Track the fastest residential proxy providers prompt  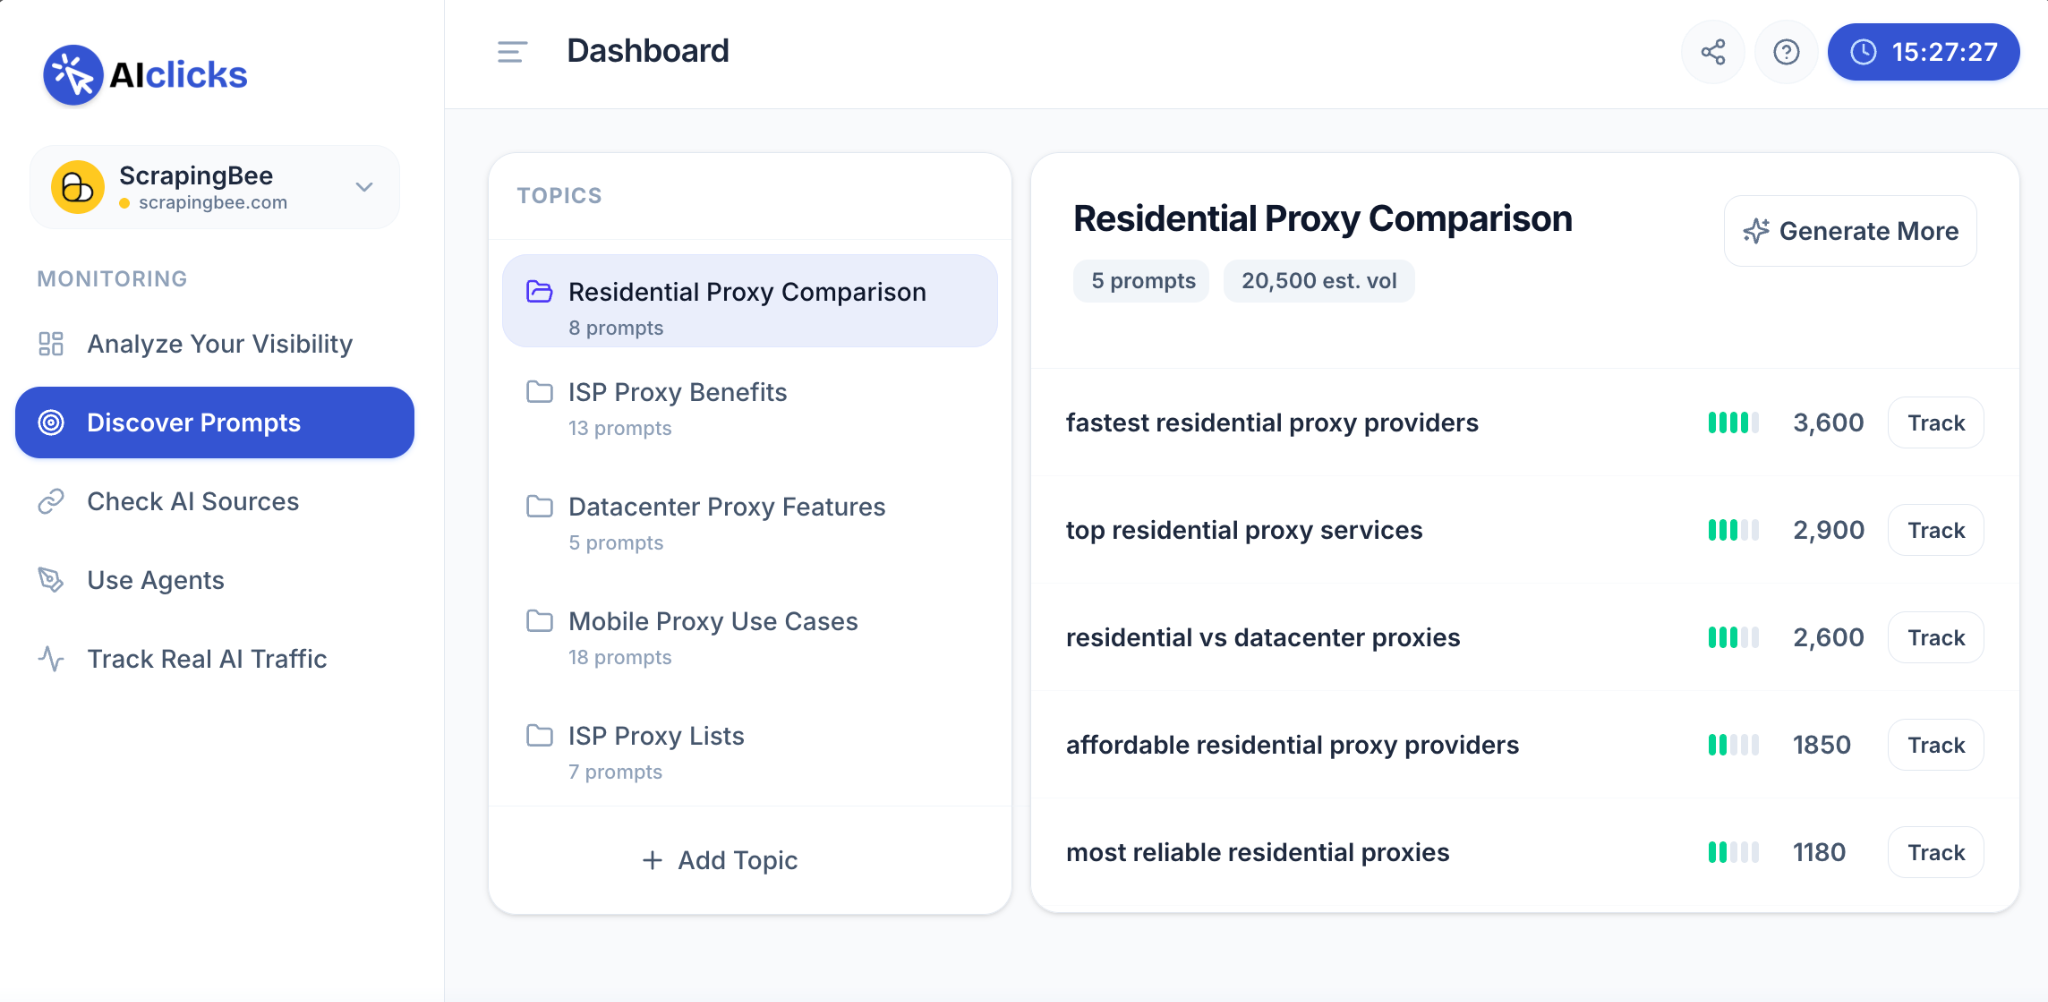[x=1936, y=423]
